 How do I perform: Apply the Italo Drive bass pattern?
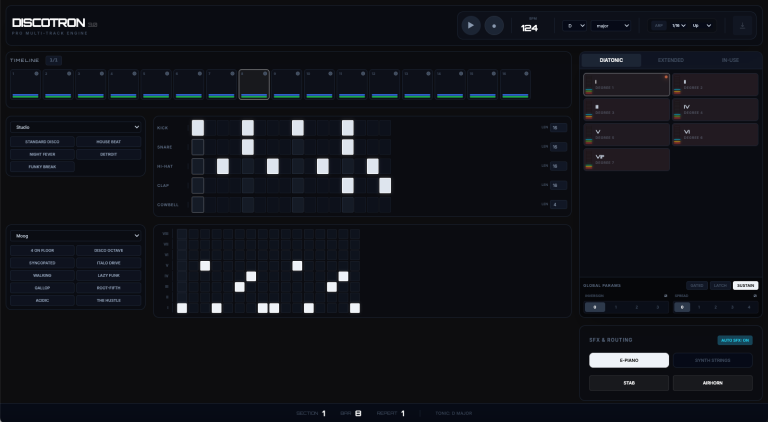[x=109, y=263]
